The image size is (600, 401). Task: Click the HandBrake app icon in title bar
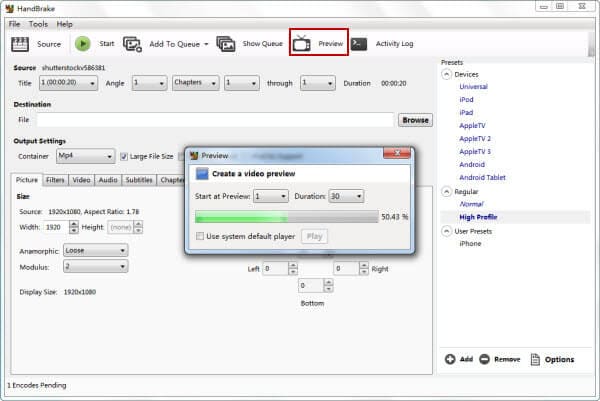click(x=10, y=8)
